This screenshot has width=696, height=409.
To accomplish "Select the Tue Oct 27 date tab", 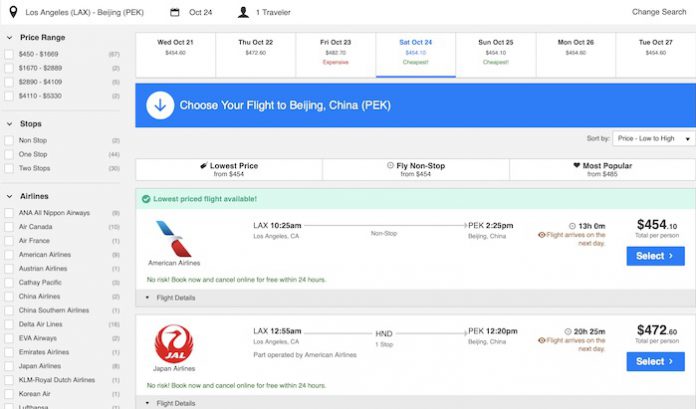I will pos(656,55).
